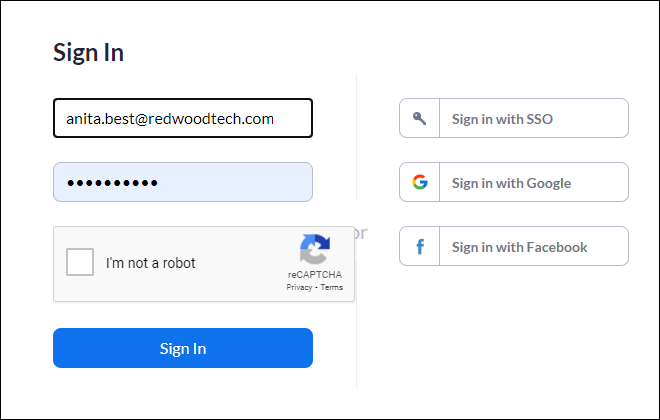Click the reCAPTCHA wordmark text
This screenshot has height=420, width=660.
pyautogui.click(x=314, y=274)
